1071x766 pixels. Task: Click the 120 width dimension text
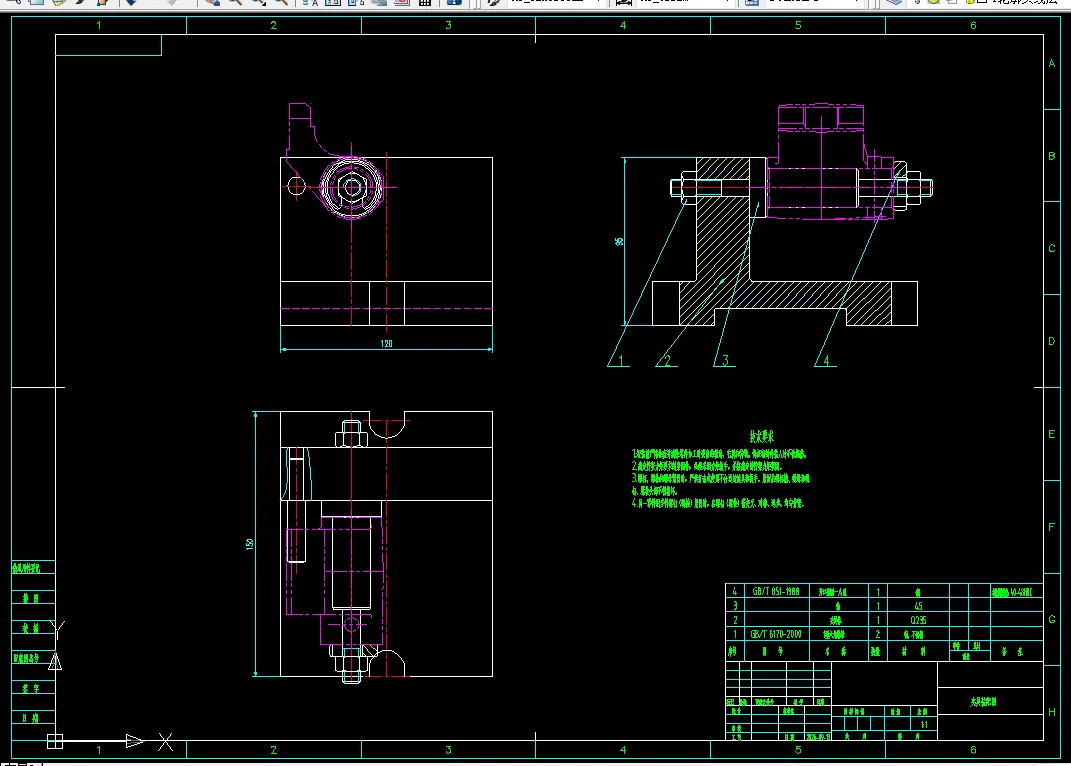(387, 344)
